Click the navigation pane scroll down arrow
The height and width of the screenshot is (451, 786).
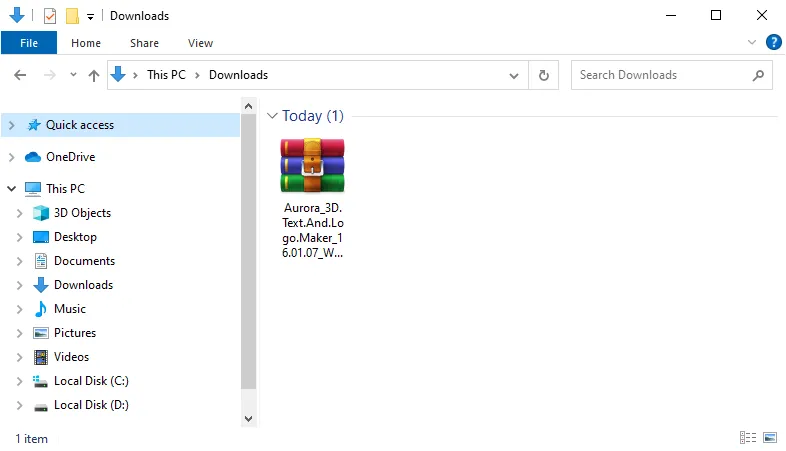248,419
